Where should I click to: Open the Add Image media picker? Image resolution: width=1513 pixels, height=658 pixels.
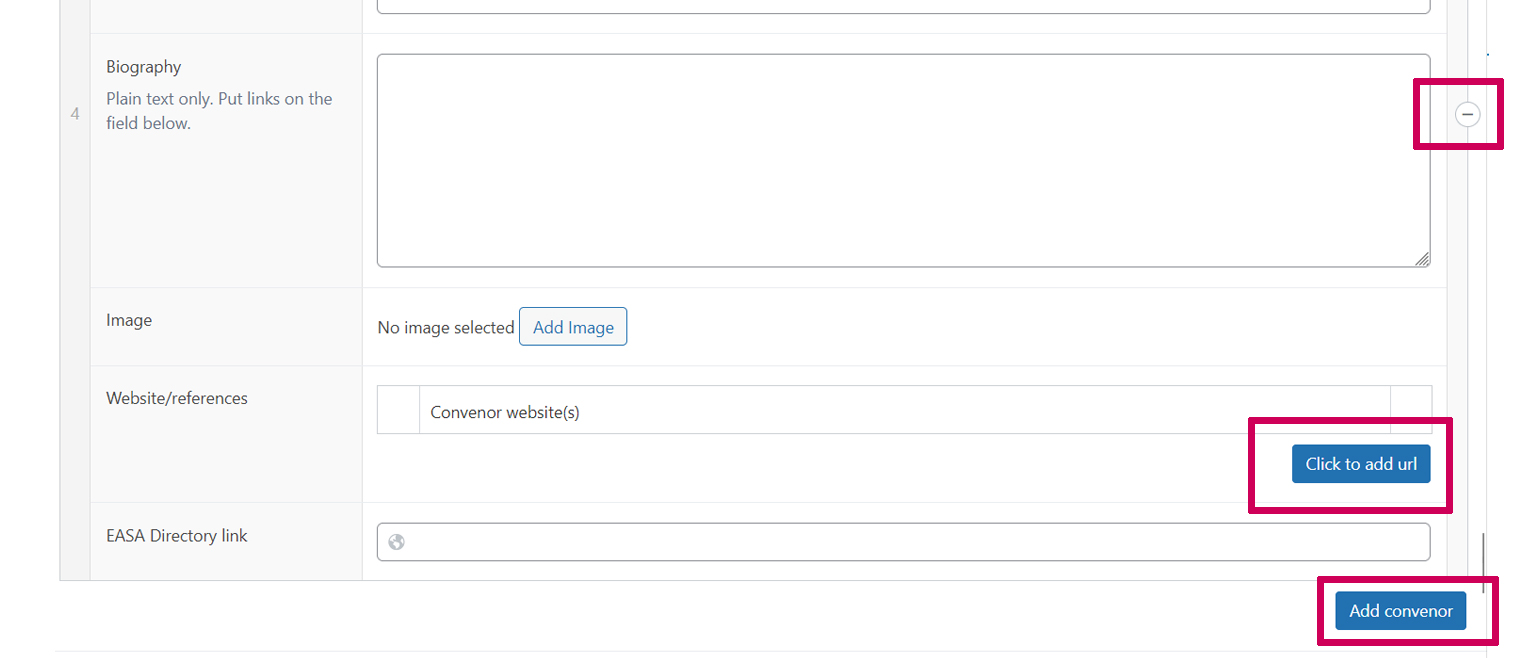click(573, 327)
